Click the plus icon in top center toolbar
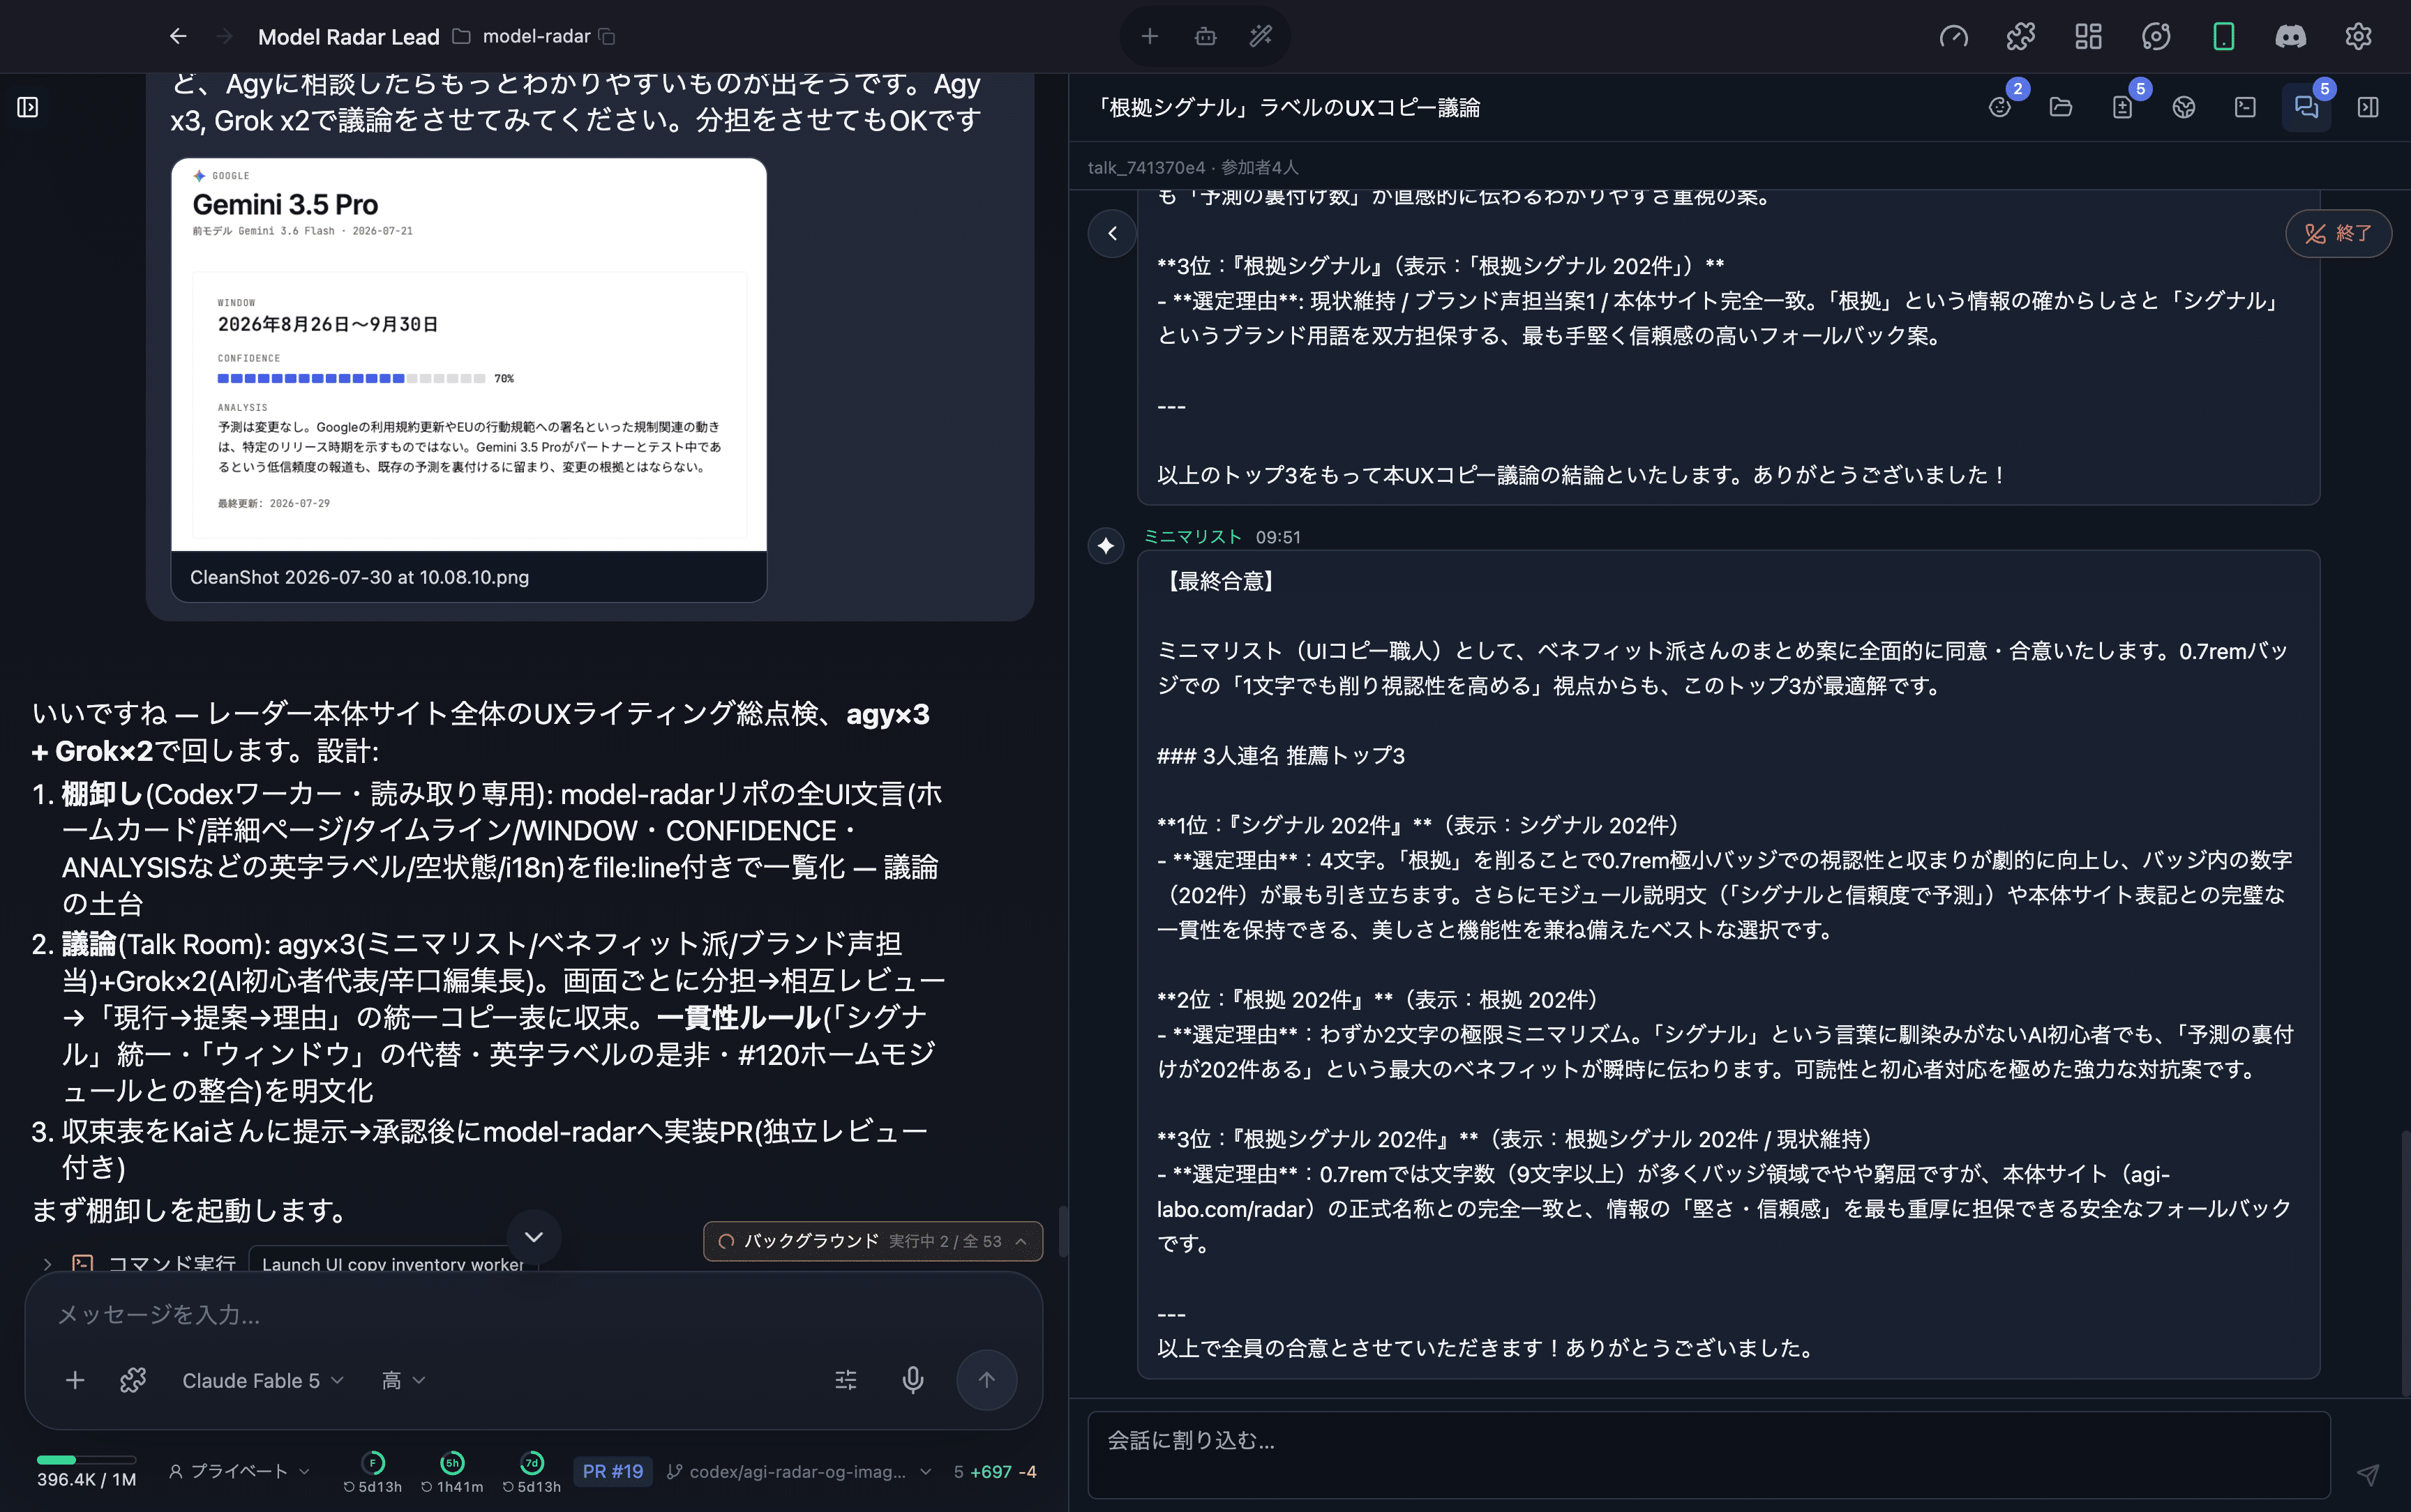2411x1512 pixels. [1150, 36]
